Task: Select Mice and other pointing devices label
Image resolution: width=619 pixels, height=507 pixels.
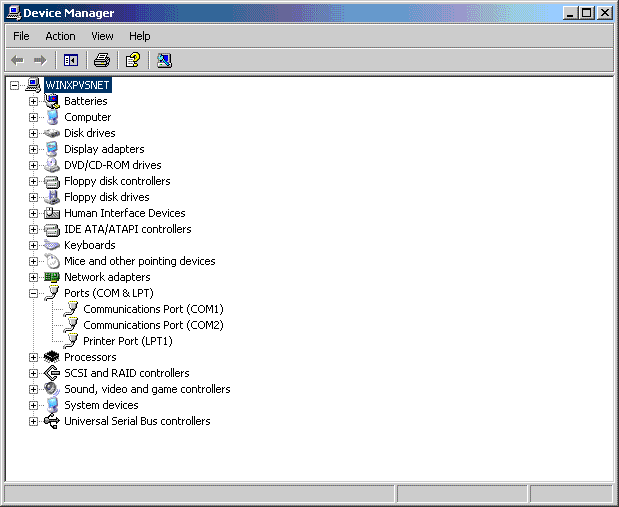Action: click(140, 261)
